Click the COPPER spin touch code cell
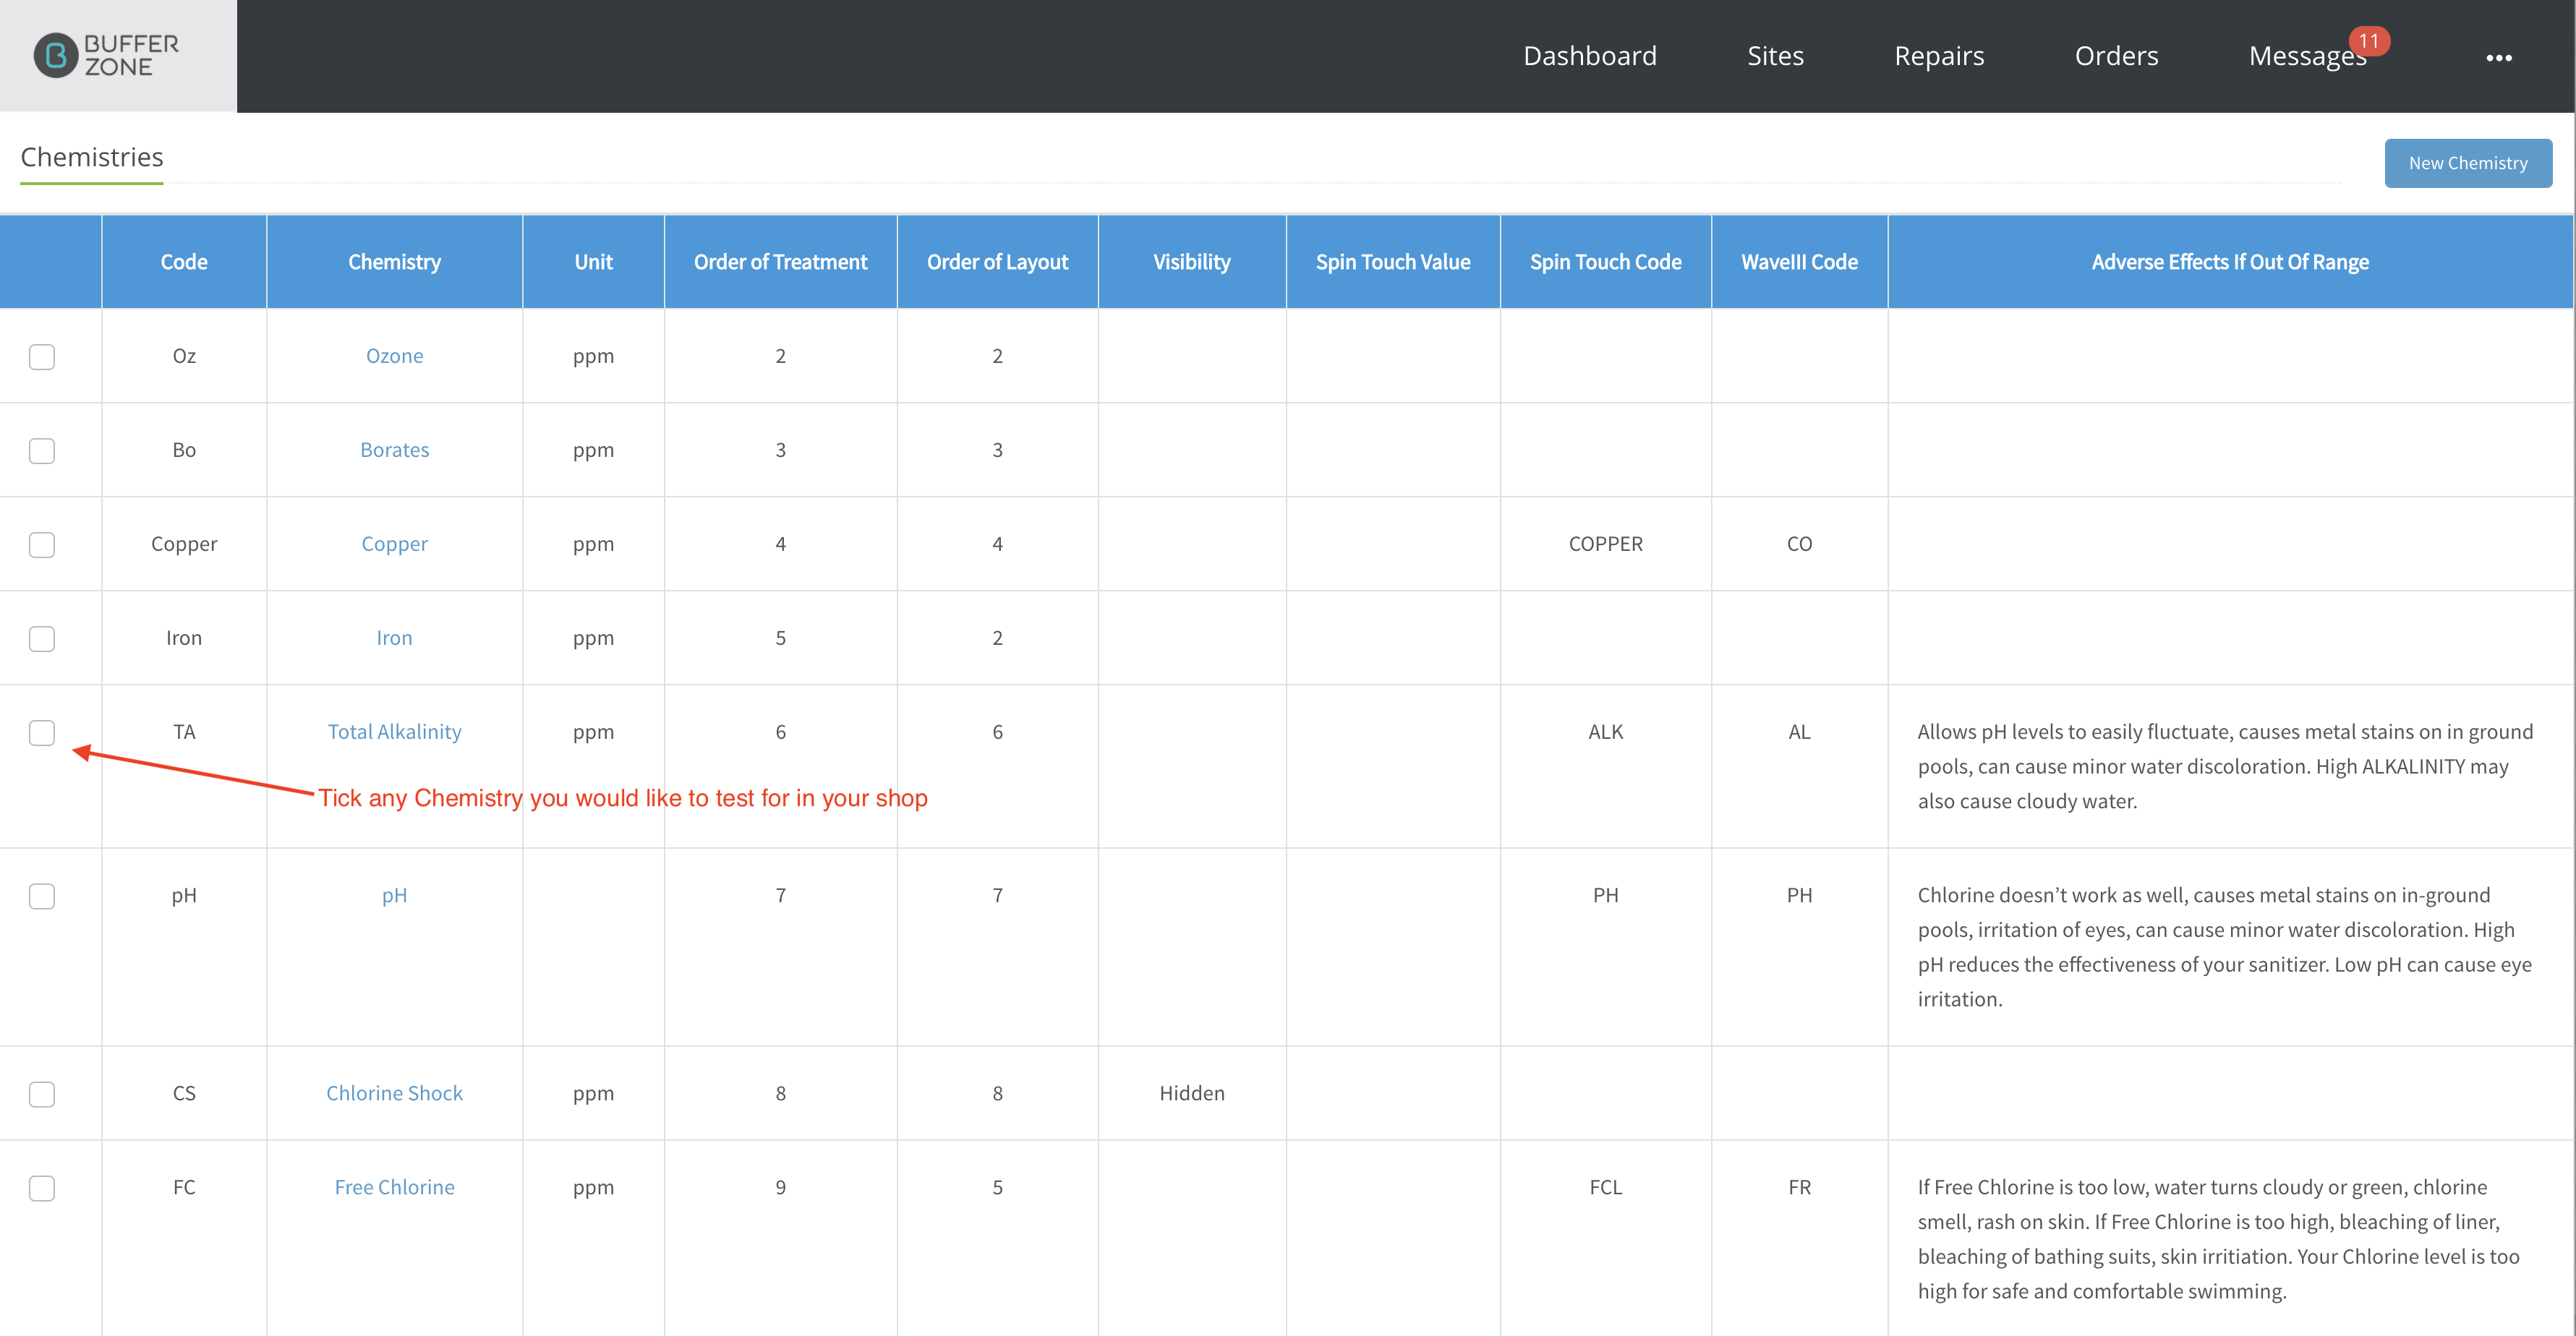This screenshot has width=2576, height=1336. click(x=1605, y=544)
